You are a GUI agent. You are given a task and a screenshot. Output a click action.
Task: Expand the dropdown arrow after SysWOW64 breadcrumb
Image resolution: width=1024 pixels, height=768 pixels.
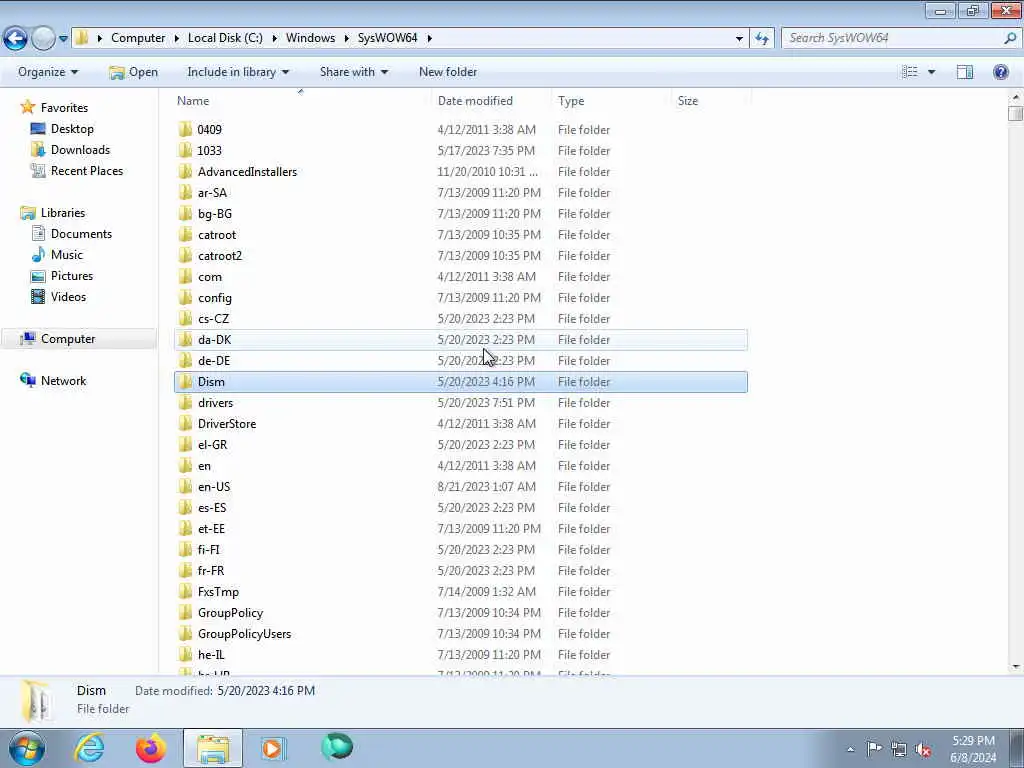[x=430, y=38]
